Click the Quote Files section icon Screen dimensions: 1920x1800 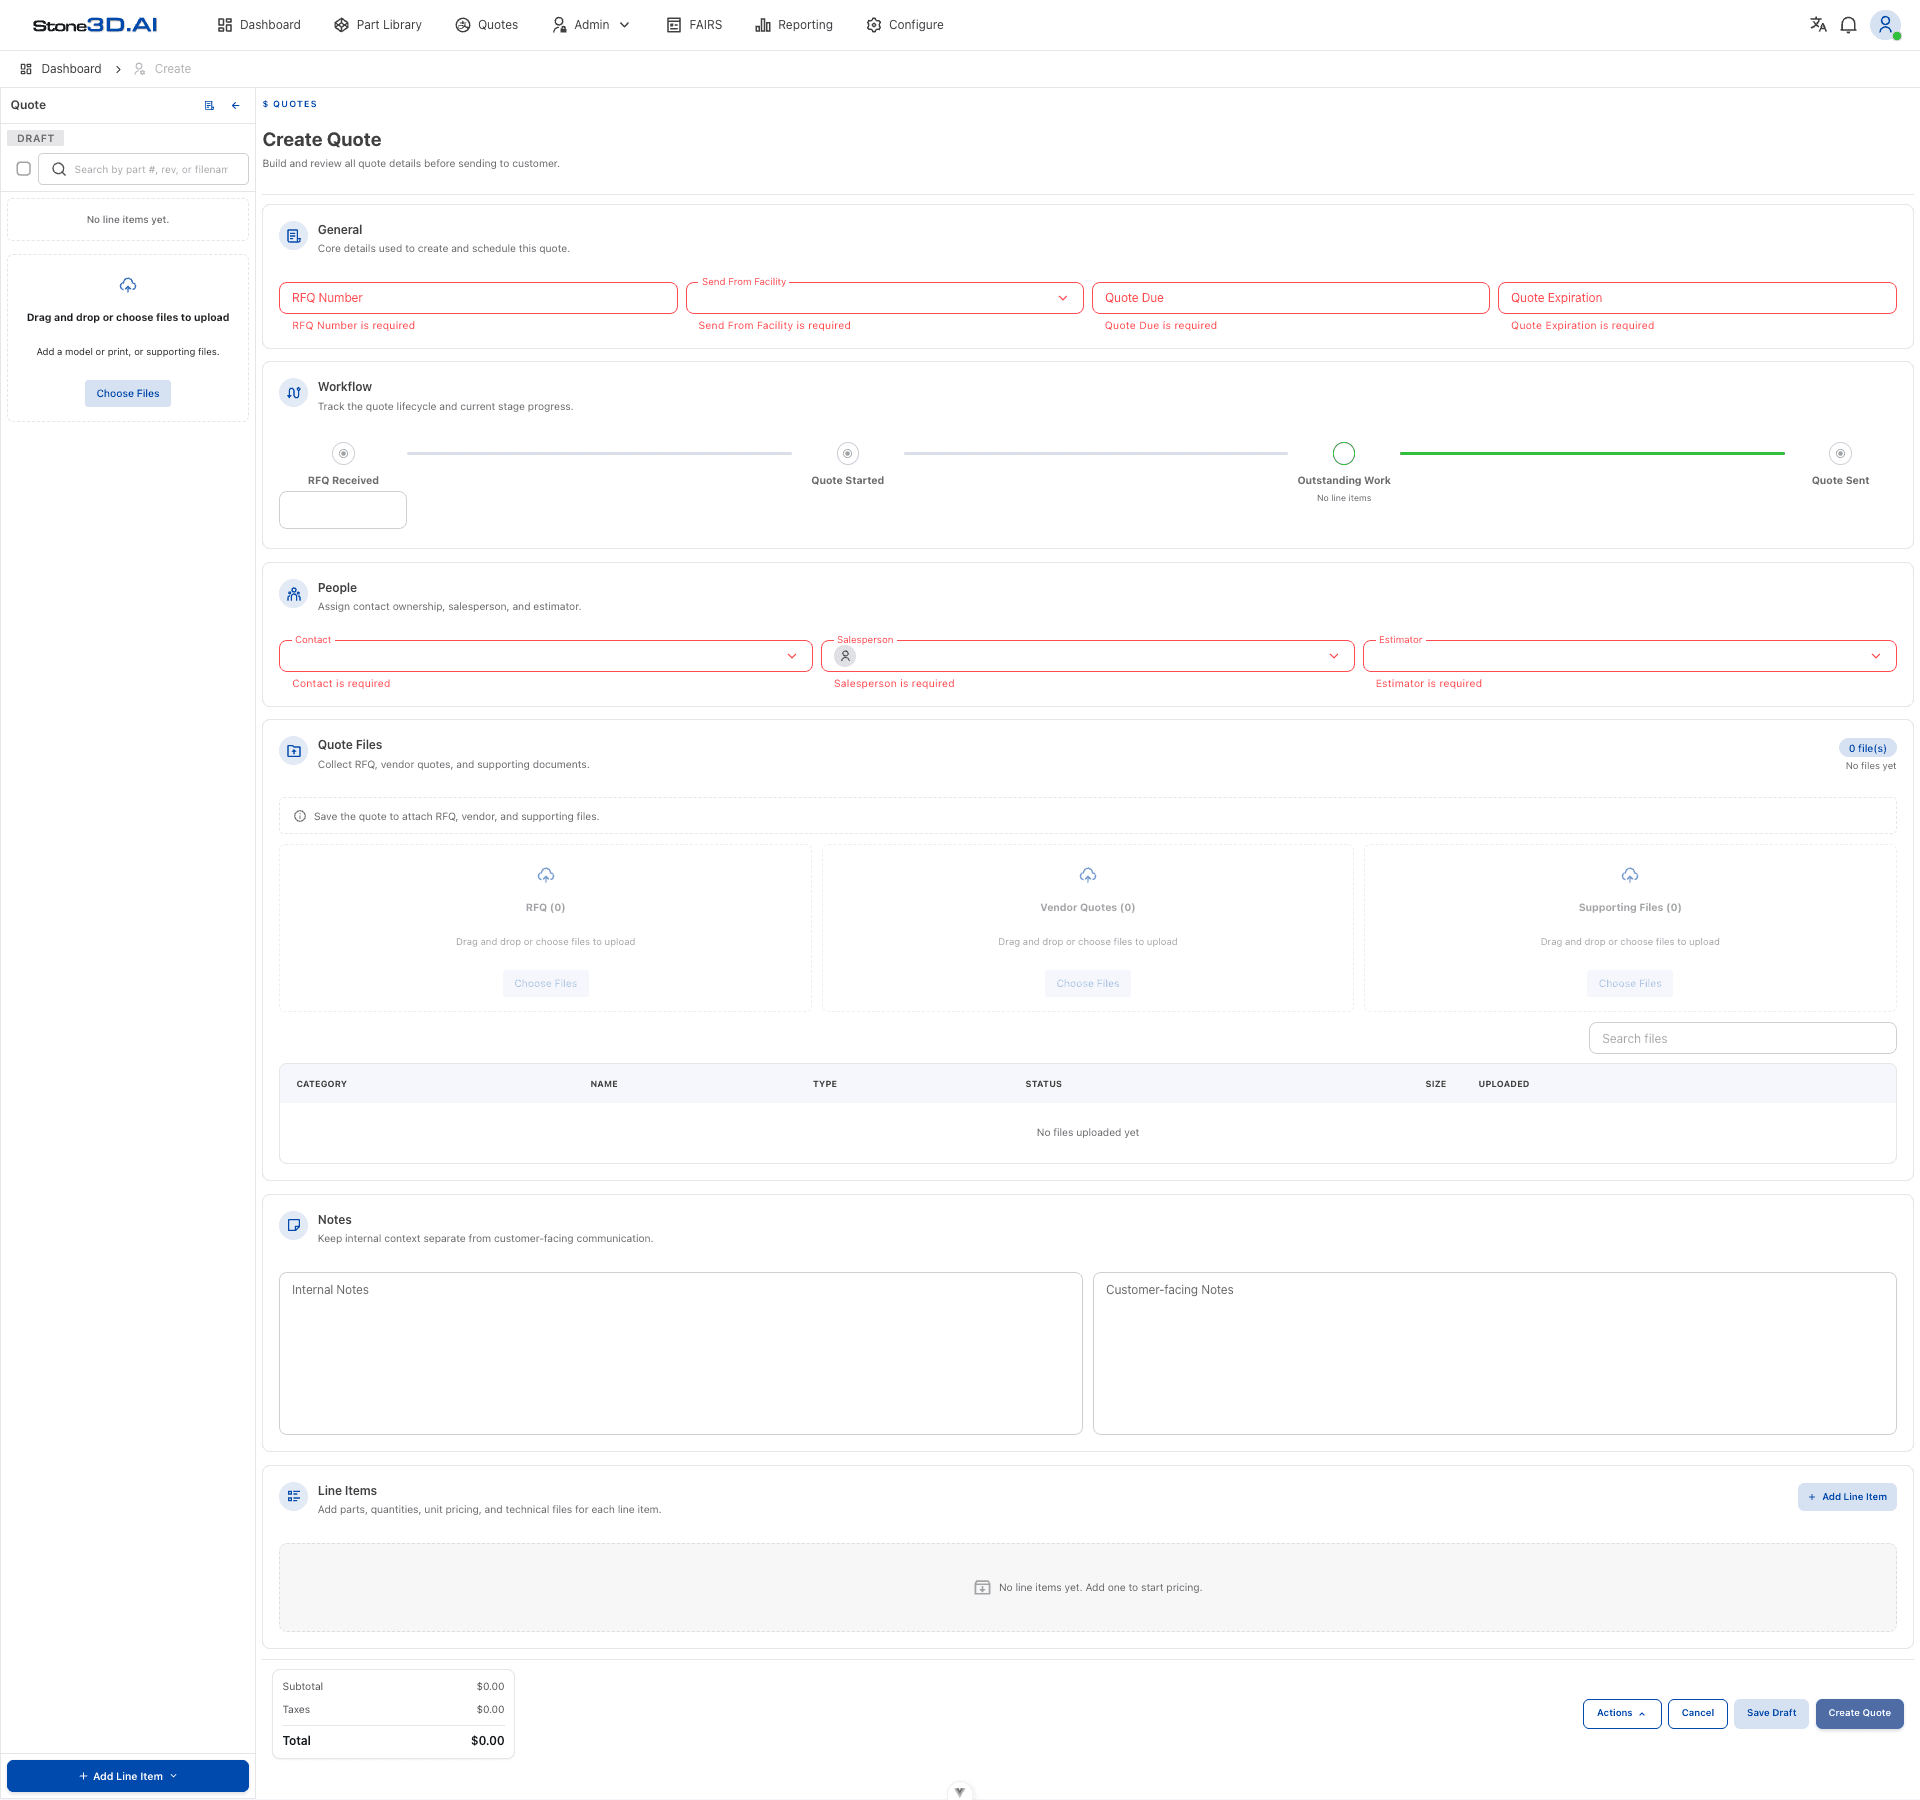tap(294, 751)
